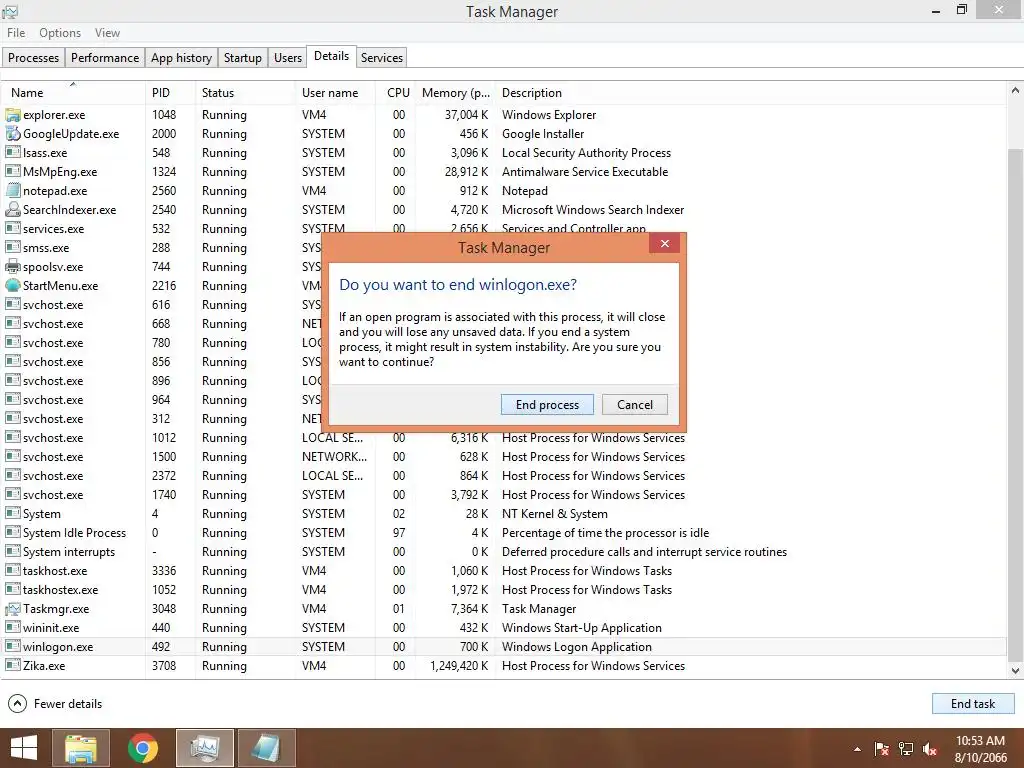Click the System interrupts icon
The width and height of the screenshot is (1024, 768).
pos(12,552)
